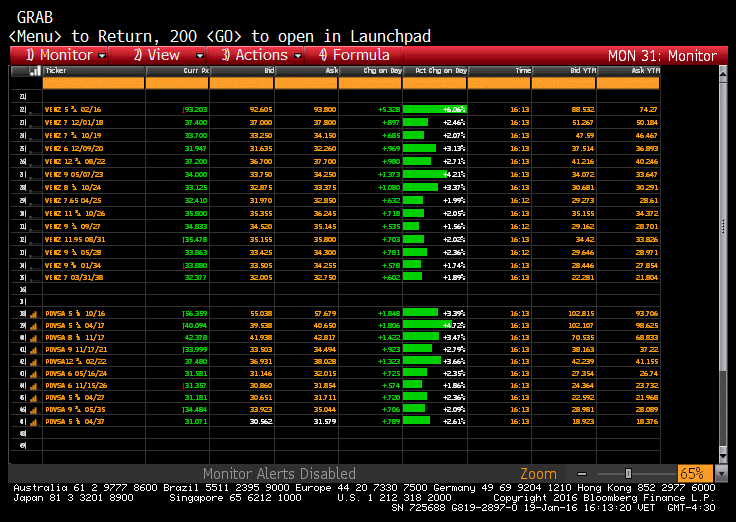Click the scroll down arrow of the monitor table

723,456
